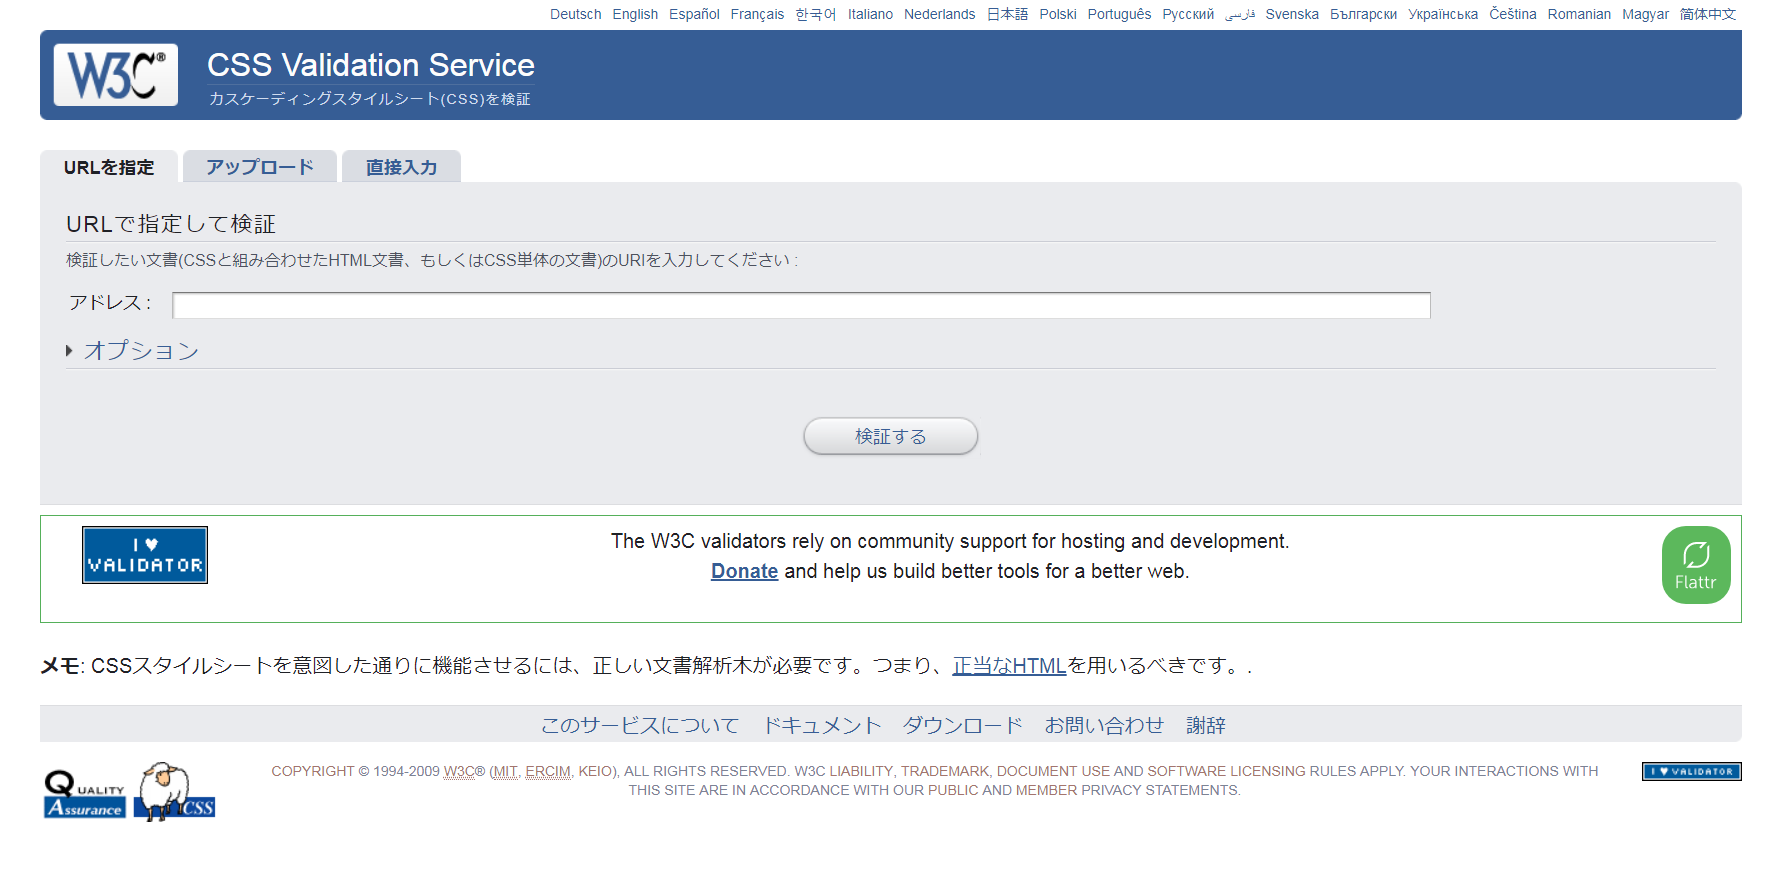Switch language to Português

point(1119,14)
